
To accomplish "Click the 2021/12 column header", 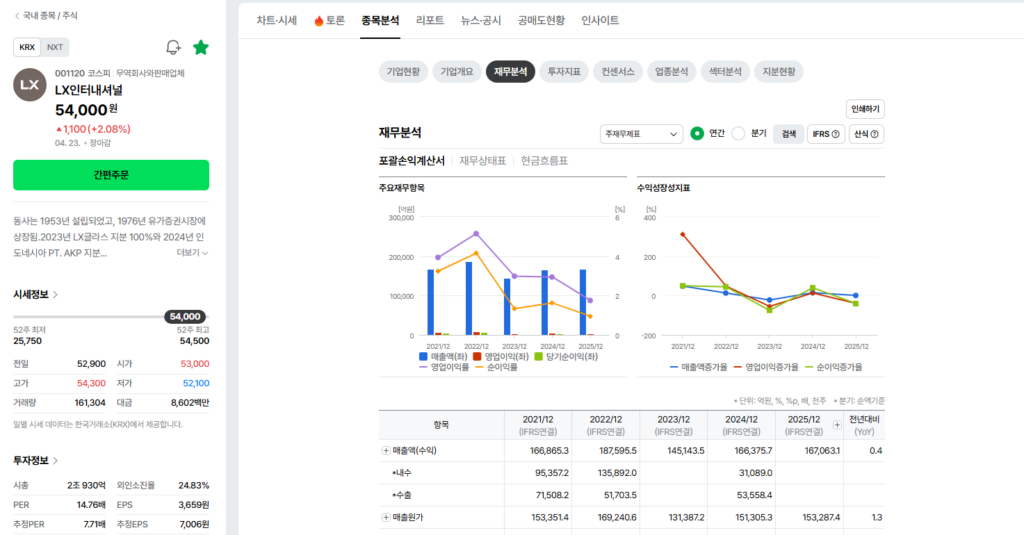I will (x=537, y=425).
